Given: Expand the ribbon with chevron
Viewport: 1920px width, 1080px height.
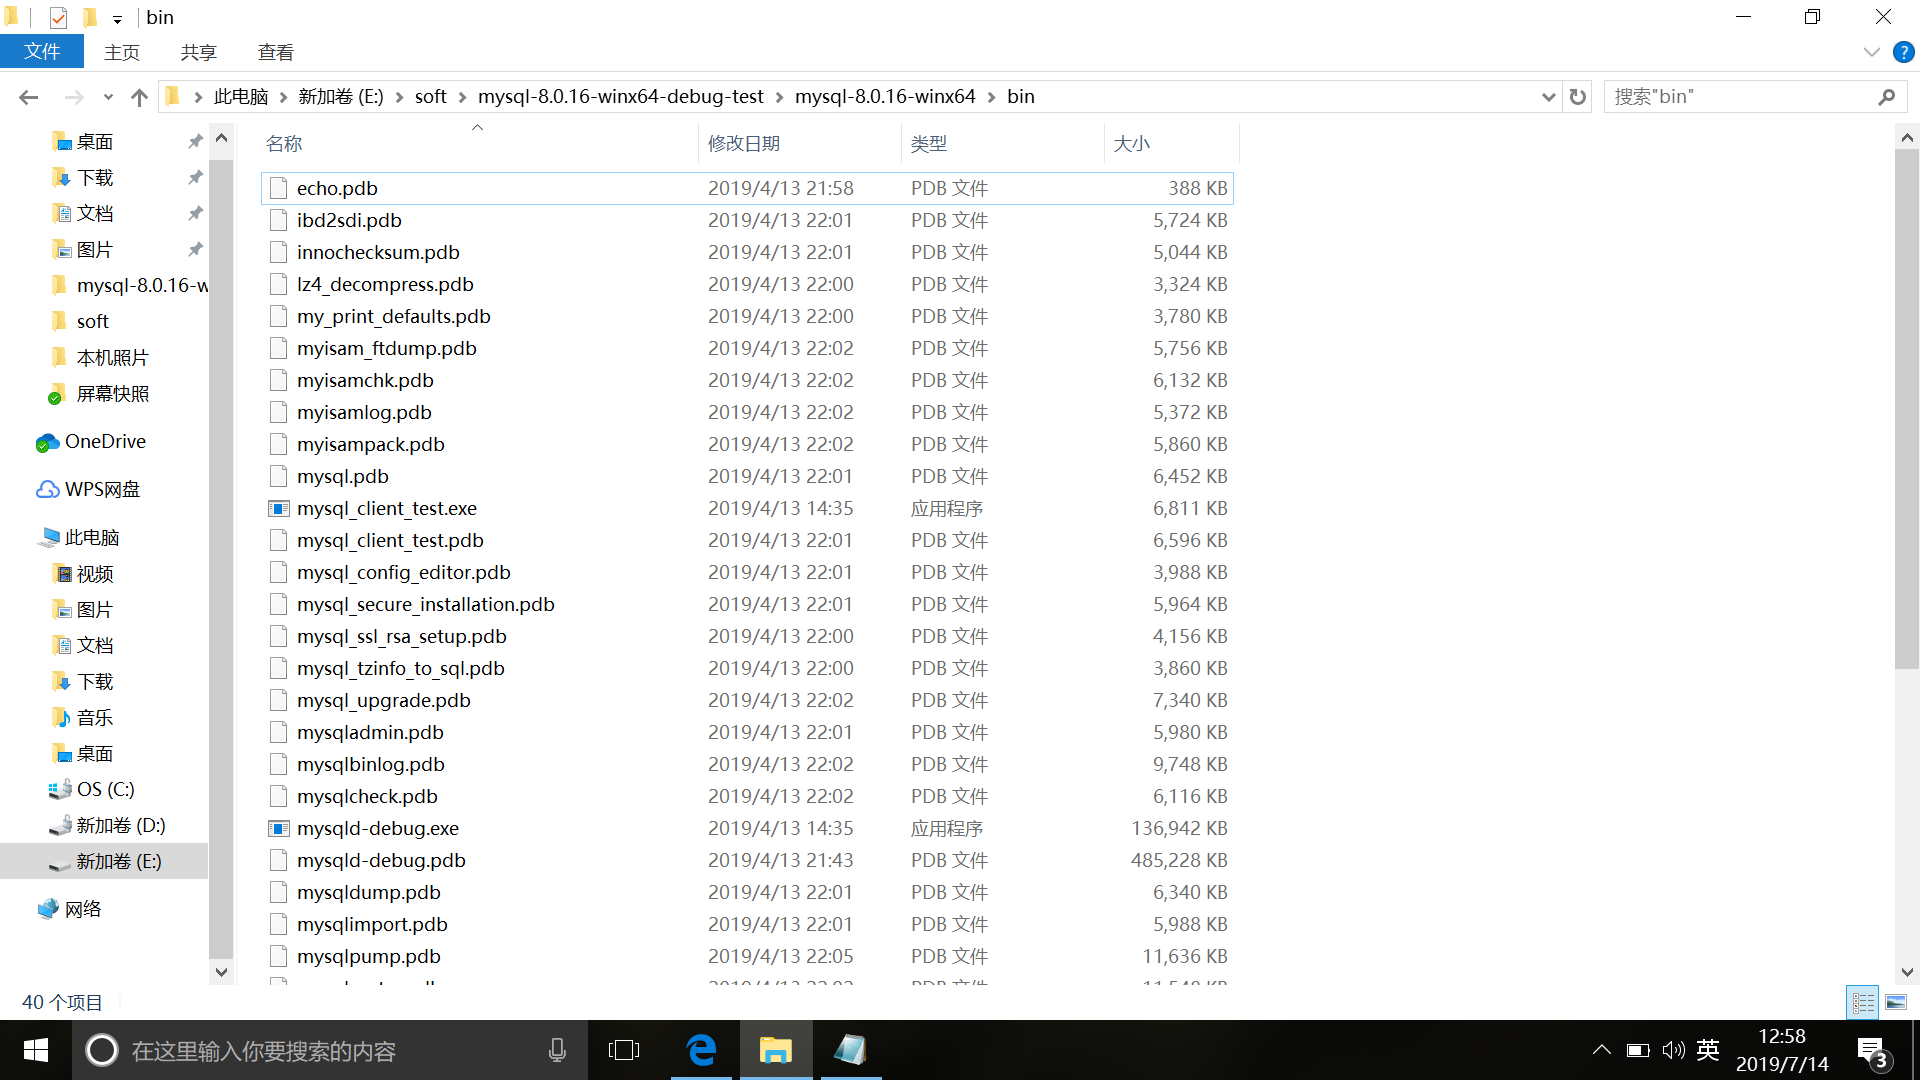Looking at the screenshot, I should [1871, 52].
